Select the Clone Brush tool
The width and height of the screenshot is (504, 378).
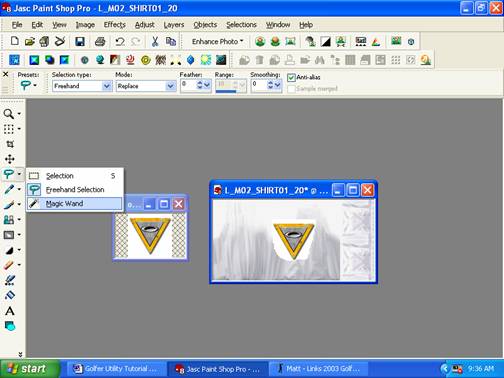tap(8, 219)
